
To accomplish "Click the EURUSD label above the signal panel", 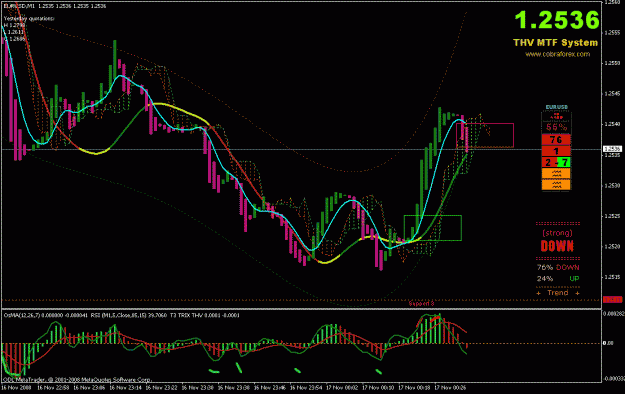I will pos(556,107).
